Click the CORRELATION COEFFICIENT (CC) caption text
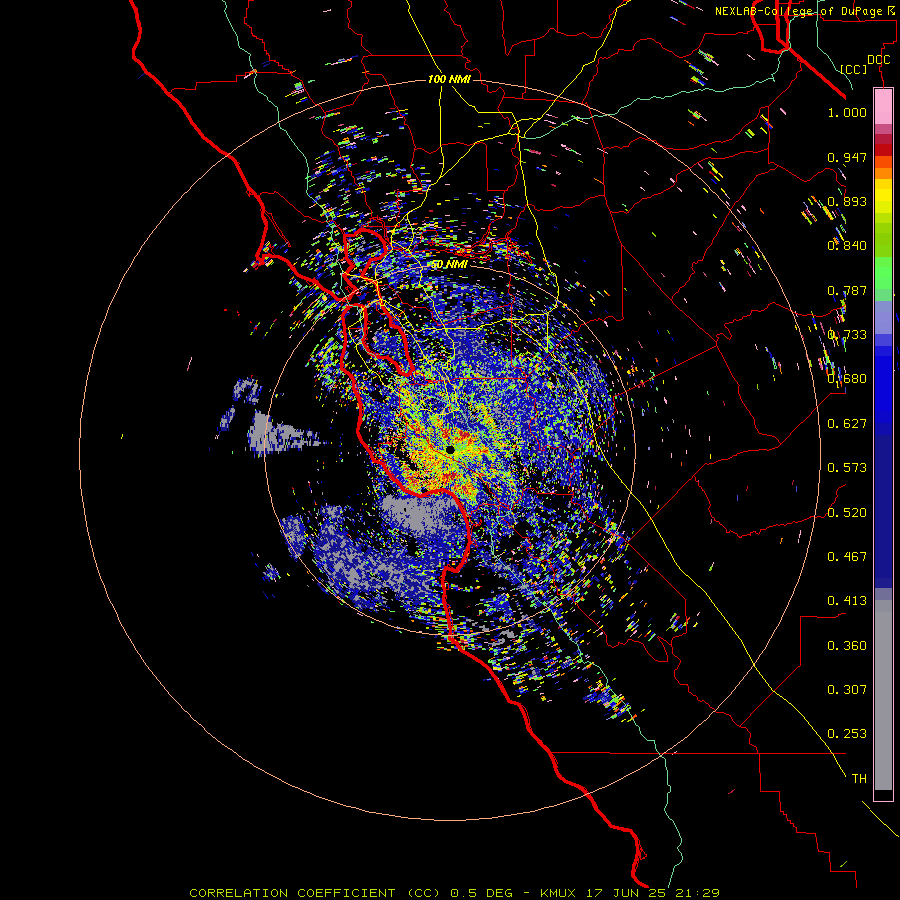900x900 pixels. pyautogui.click(x=315, y=893)
